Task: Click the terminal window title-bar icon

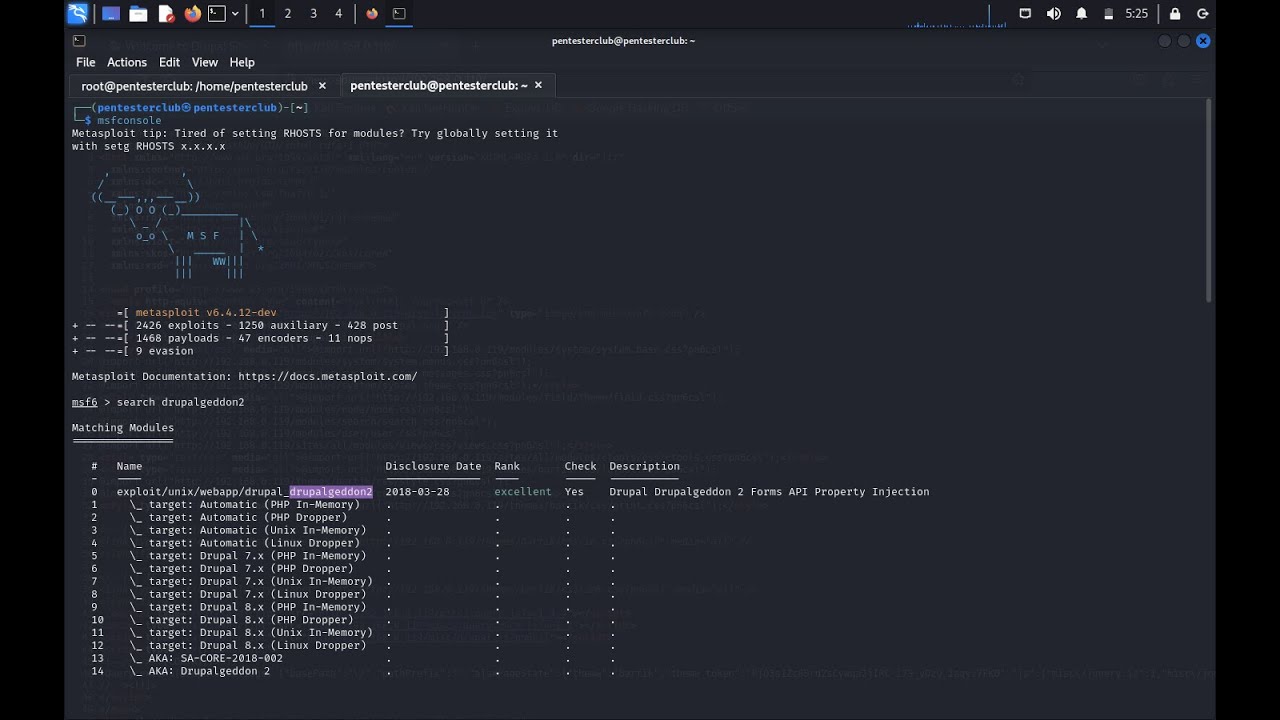Action: tap(79, 41)
